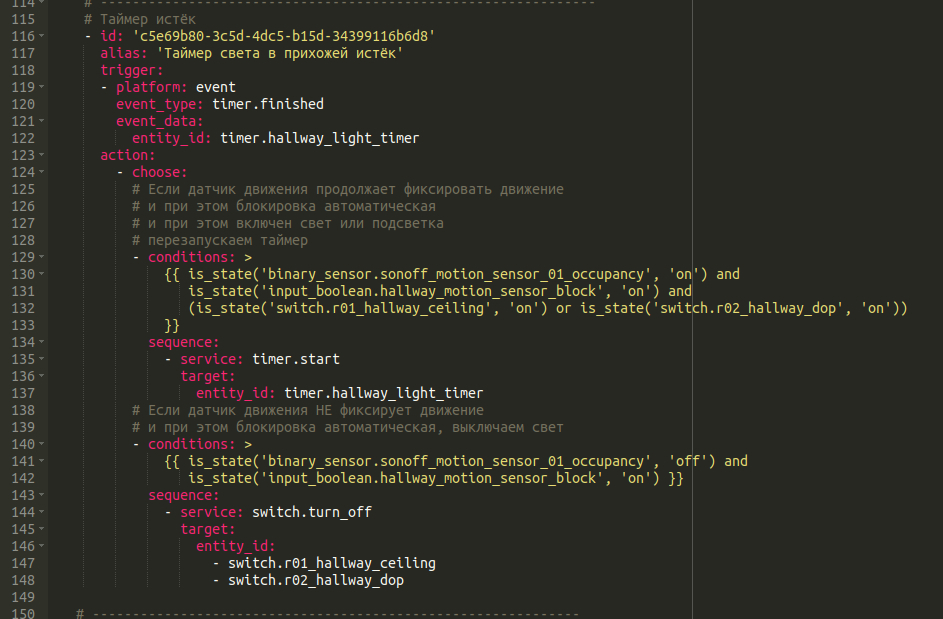The width and height of the screenshot is (943, 619).
Task: Click line number 122 in the gutter
Action: click(20, 138)
